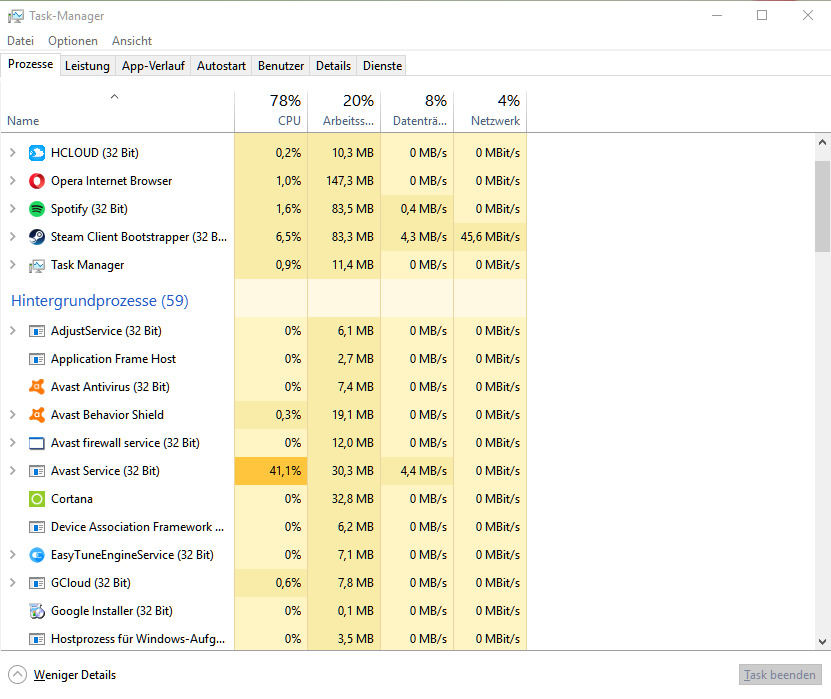The width and height of the screenshot is (831, 699).
Task: Click the Cortana process icon
Action: 37,499
